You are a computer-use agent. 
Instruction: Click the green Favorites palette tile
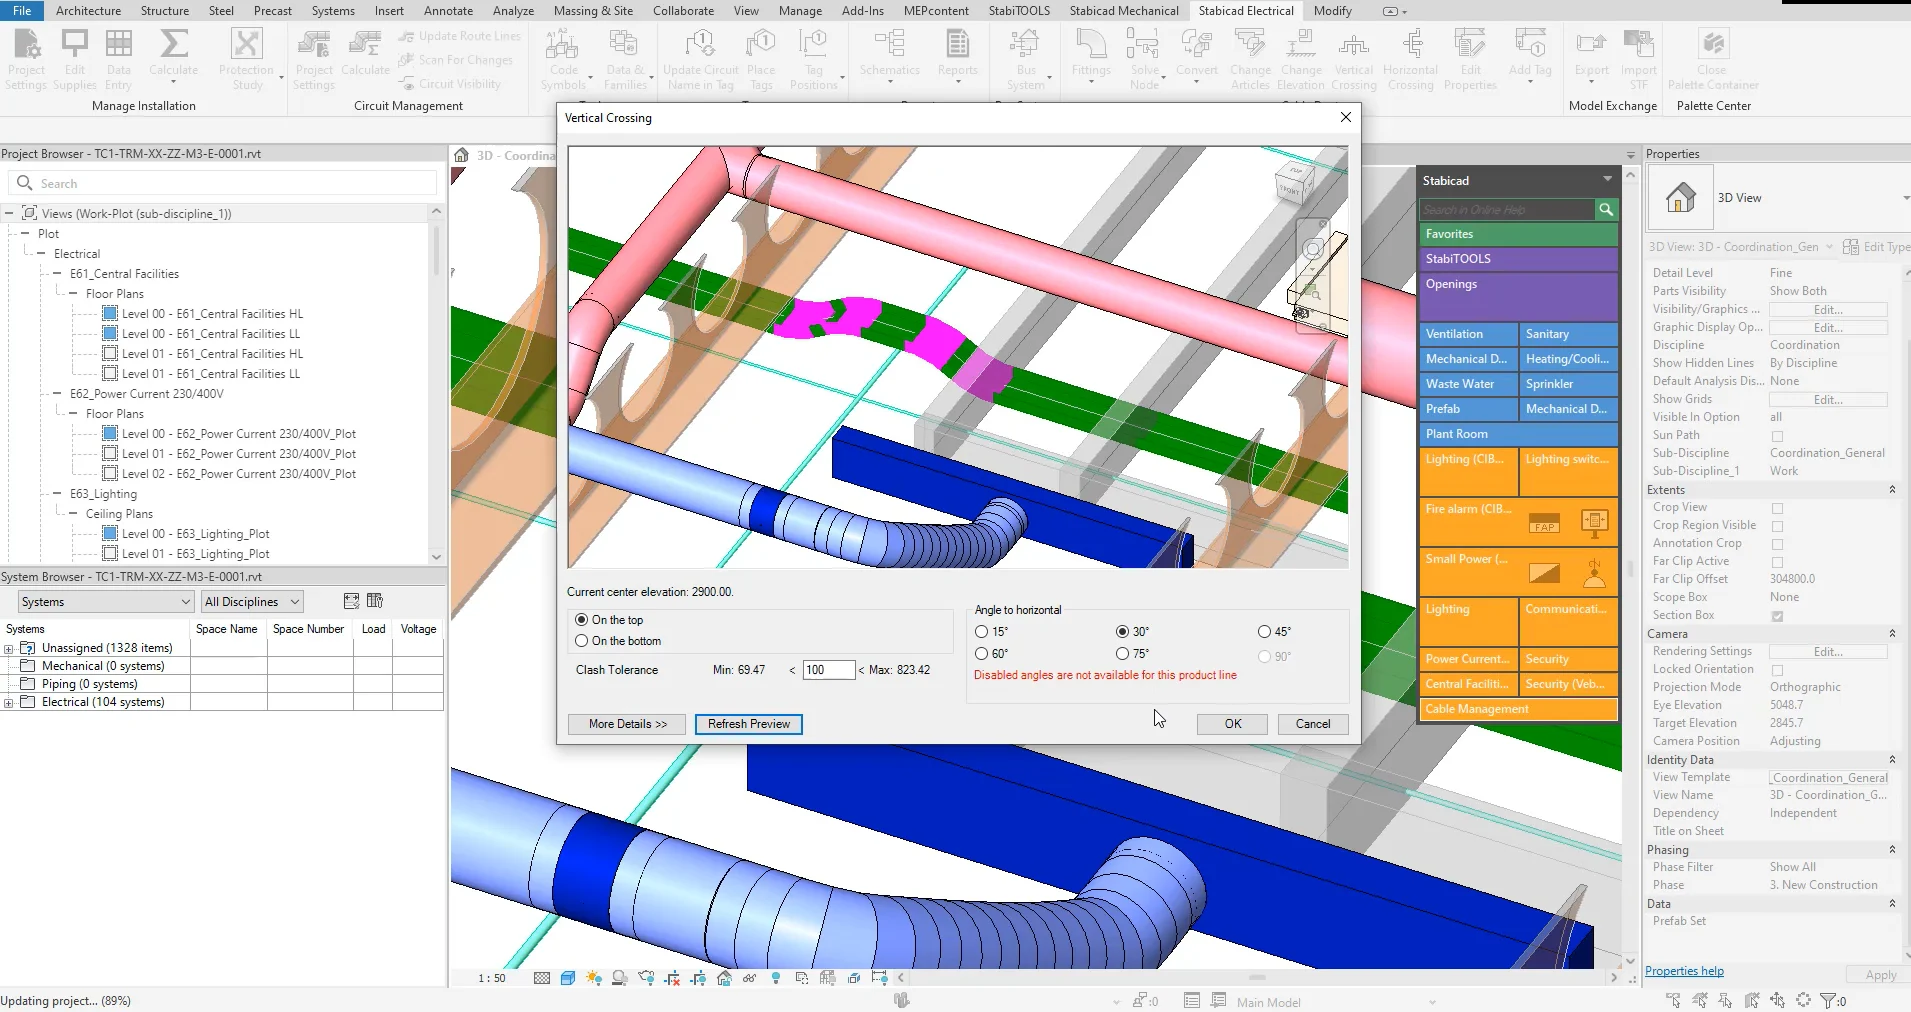1517,234
